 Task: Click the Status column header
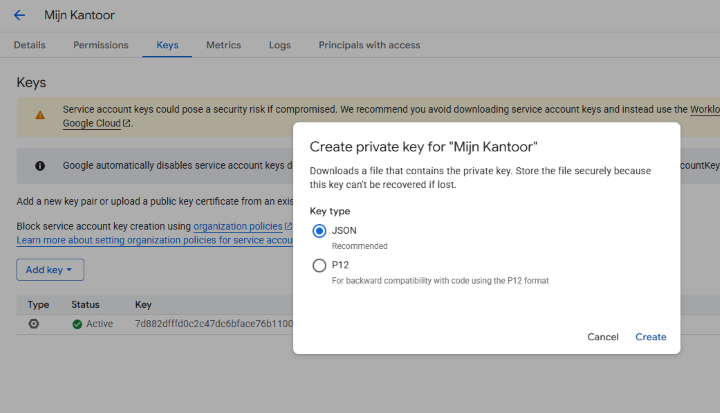click(85, 305)
